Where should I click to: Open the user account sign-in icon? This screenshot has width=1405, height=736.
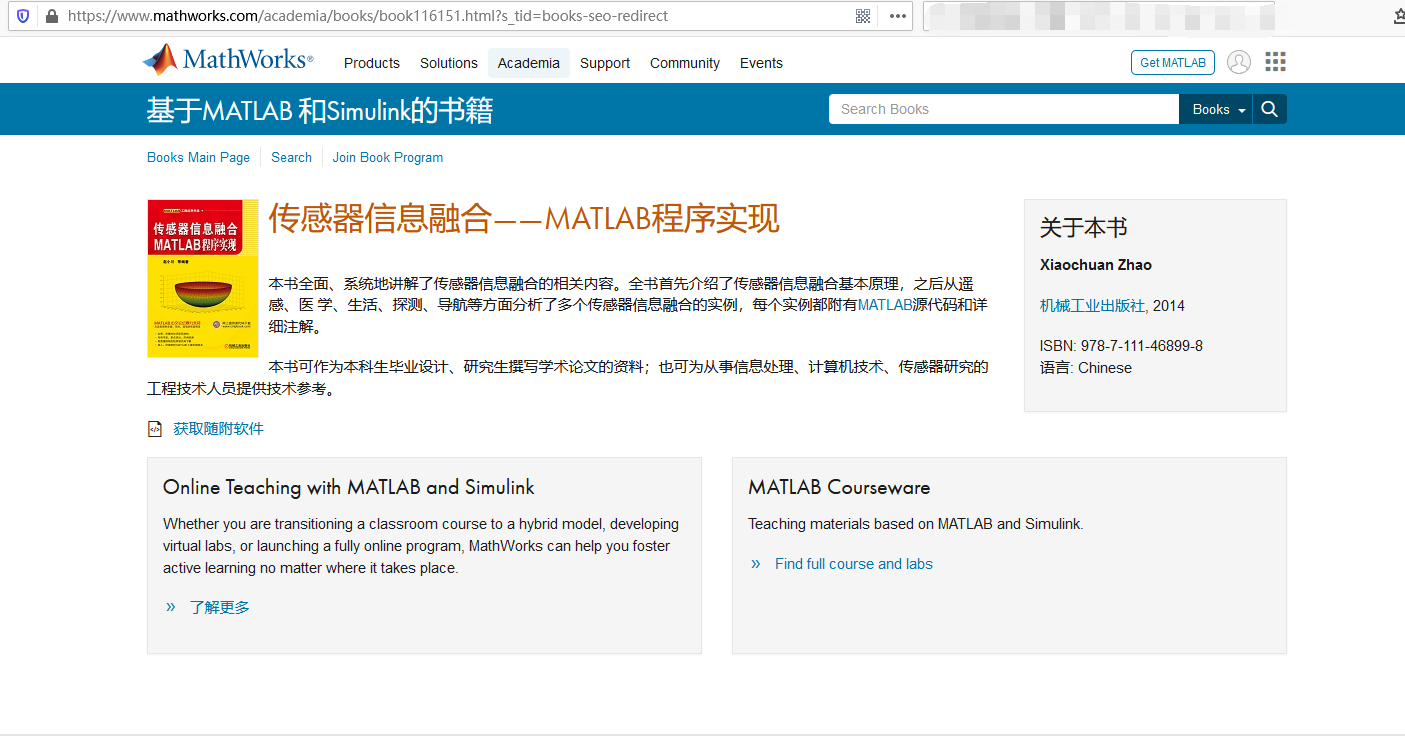1238,61
